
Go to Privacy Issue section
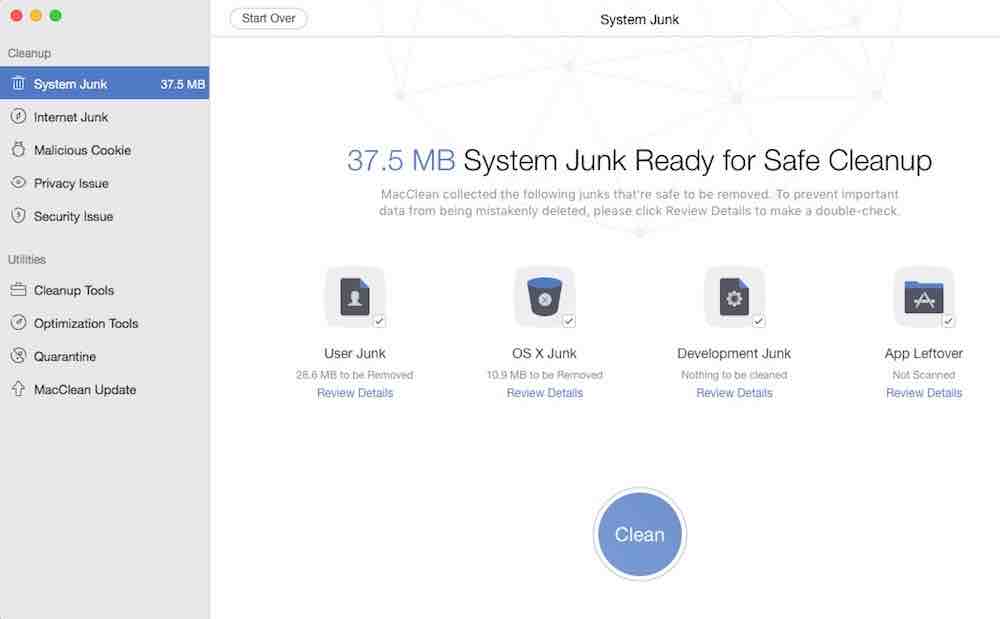coord(105,183)
